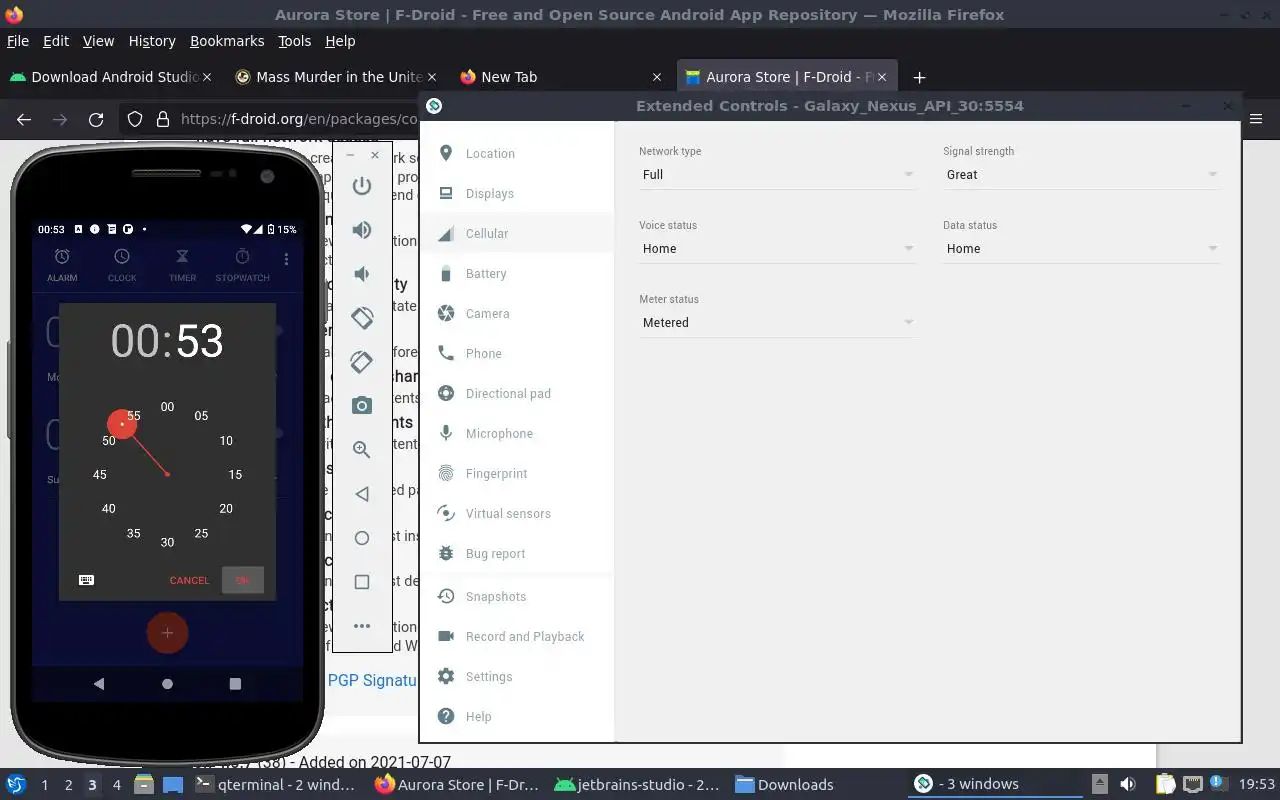Click the emulator zoom magnifier icon

point(362,450)
